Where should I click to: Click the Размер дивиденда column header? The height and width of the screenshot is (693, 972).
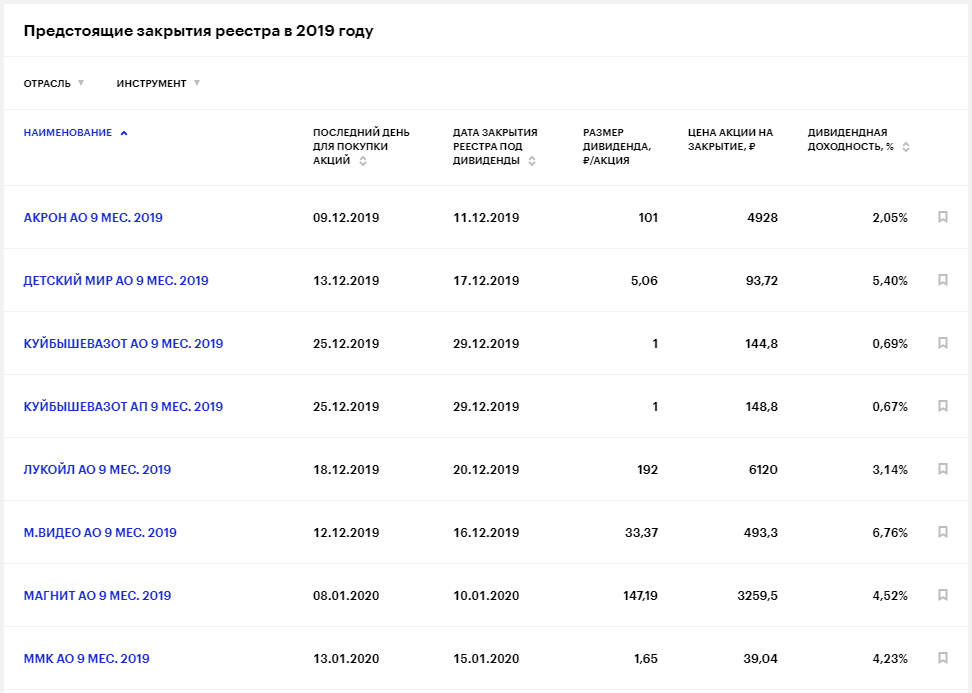pos(617,146)
